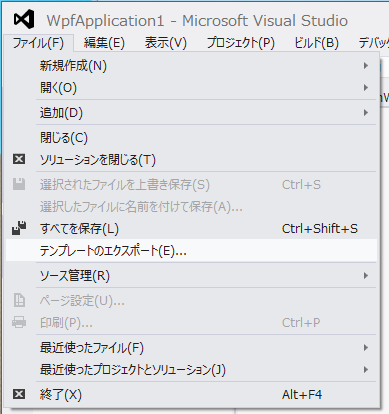
Task: Open the ファイル(F) menu
Action: coord(38,43)
